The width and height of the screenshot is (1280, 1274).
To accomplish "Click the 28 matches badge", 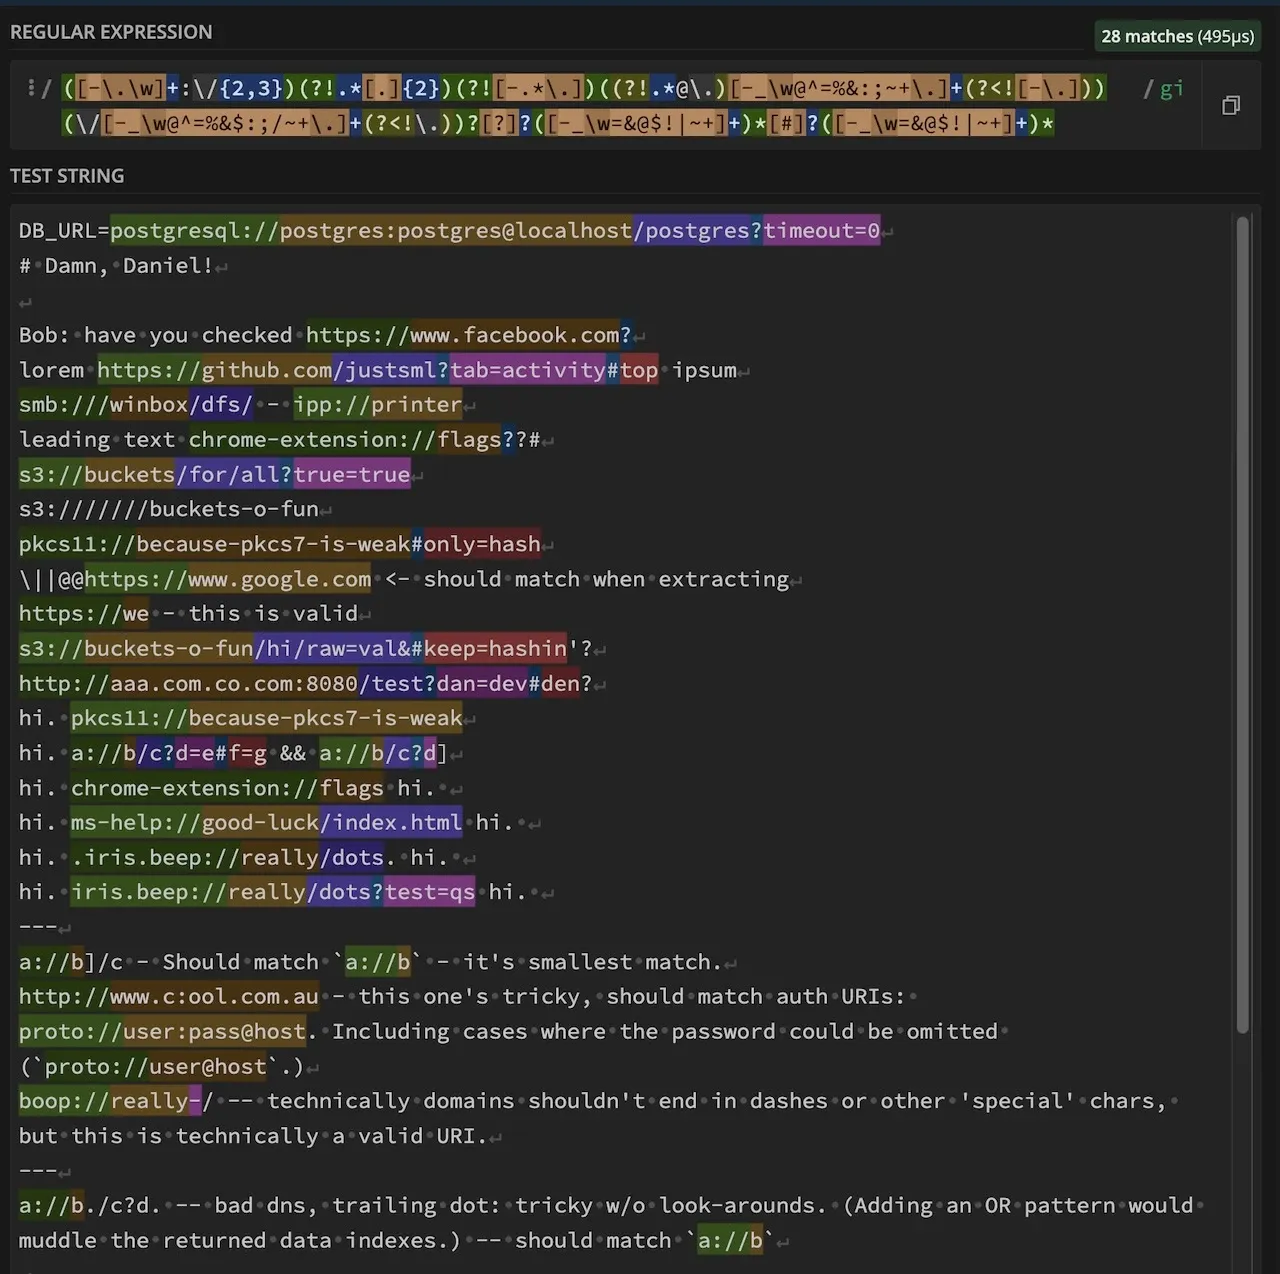I will (1177, 37).
